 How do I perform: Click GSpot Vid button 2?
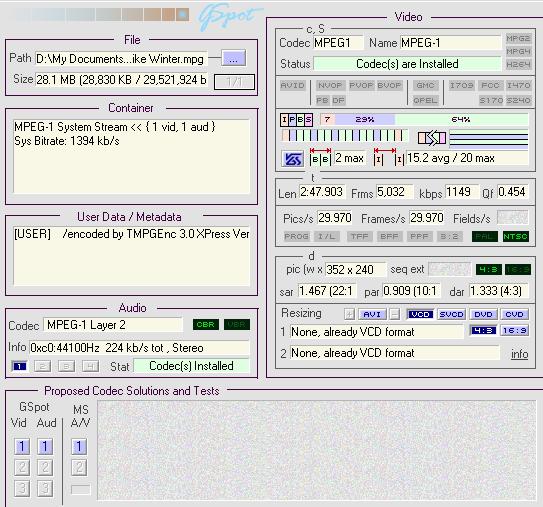22,468
